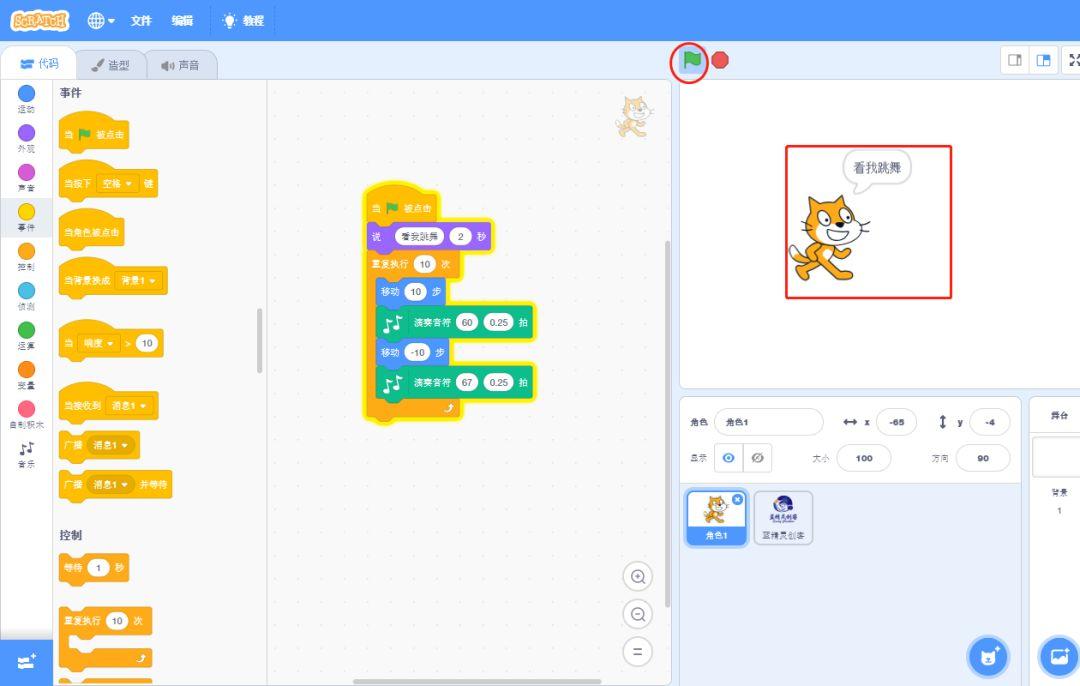Image resolution: width=1080 pixels, height=686 pixels.
Task: Click the green flag to run
Action: (691, 61)
